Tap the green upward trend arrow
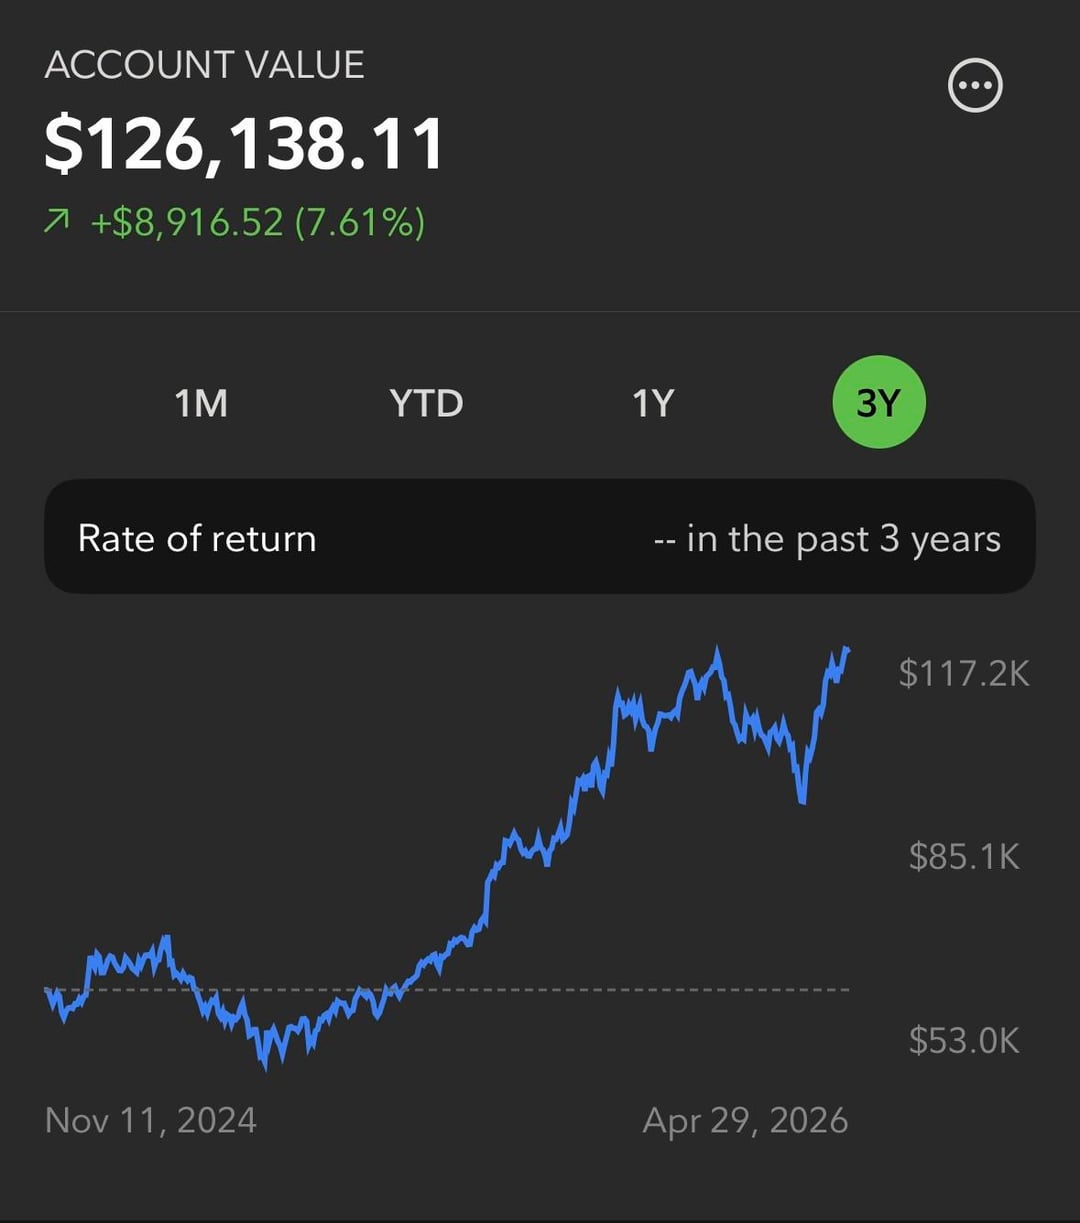The height and width of the screenshot is (1223, 1080). point(58,222)
